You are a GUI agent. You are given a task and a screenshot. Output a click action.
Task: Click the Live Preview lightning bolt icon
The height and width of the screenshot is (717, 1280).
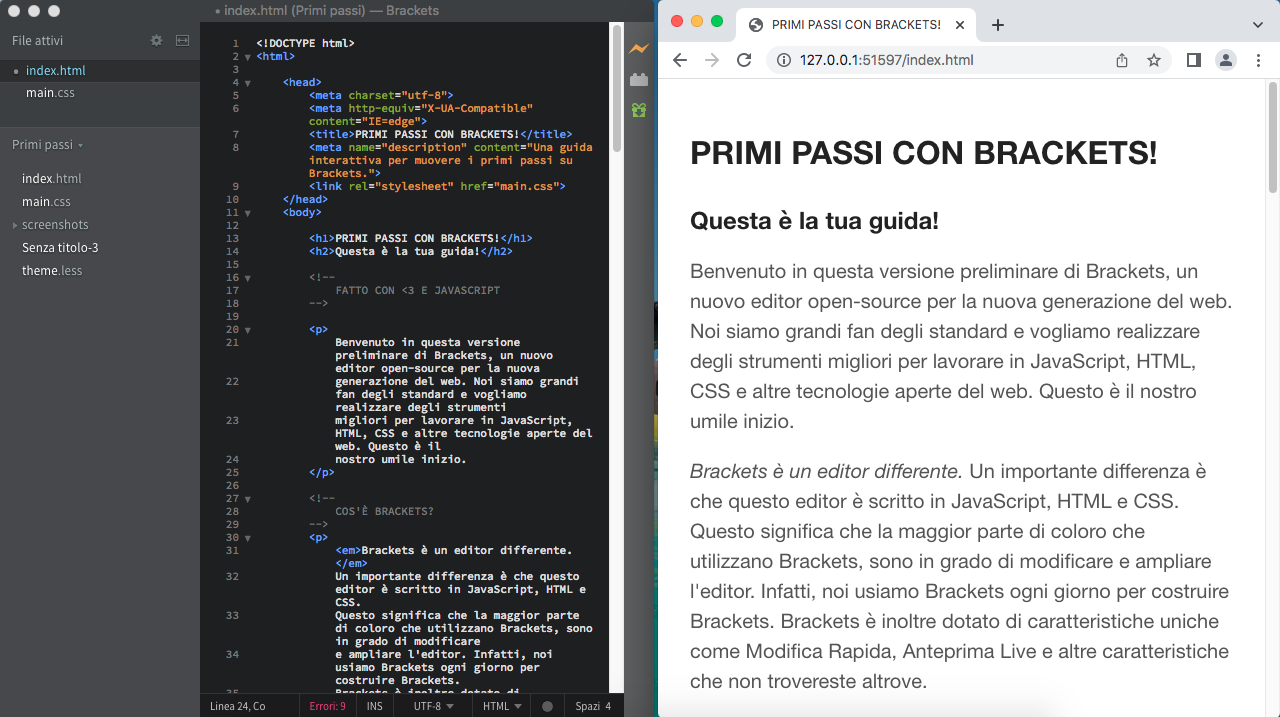pos(639,48)
